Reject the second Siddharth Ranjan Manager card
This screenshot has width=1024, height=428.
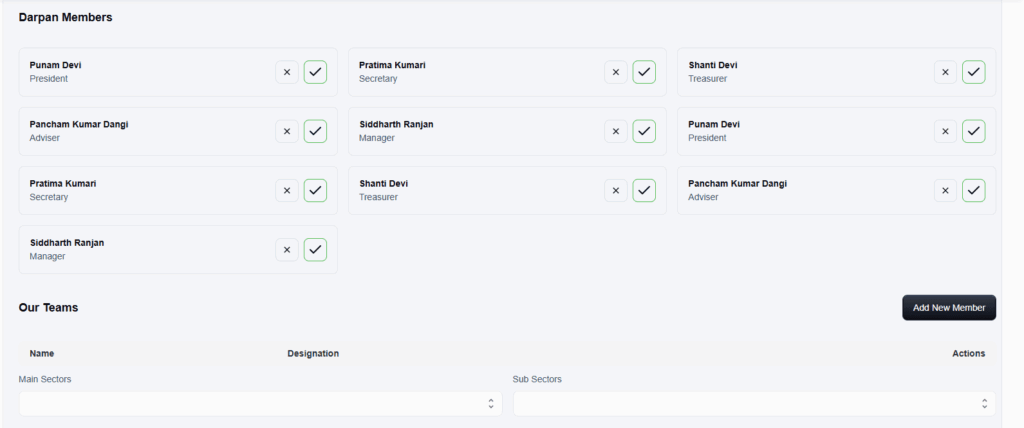tap(287, 250)
